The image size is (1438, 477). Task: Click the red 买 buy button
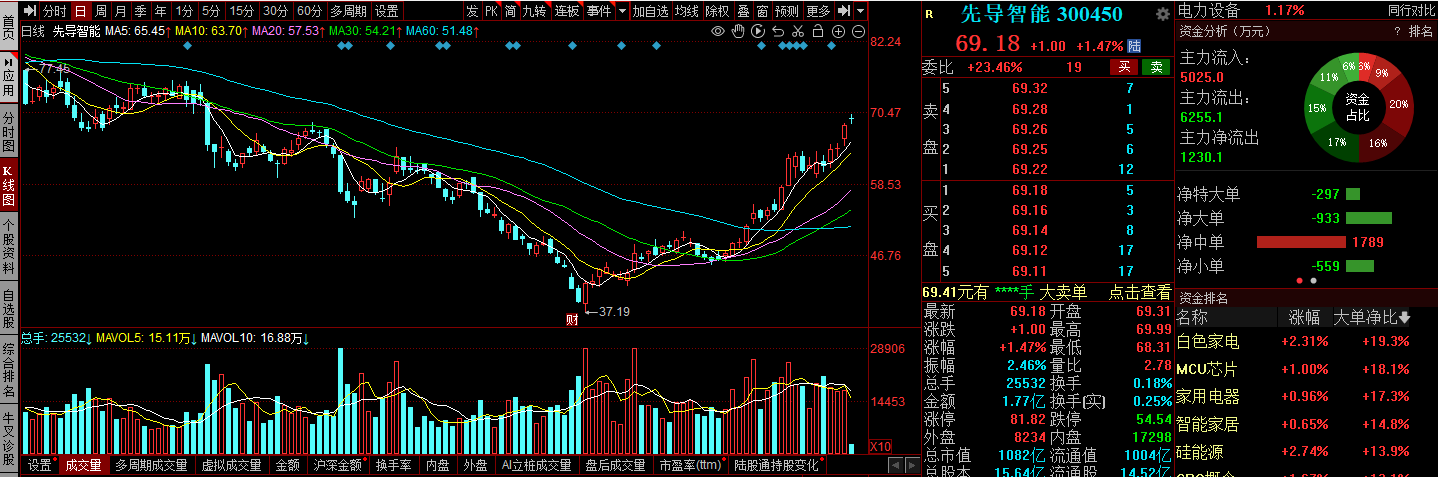(1124, 67)
